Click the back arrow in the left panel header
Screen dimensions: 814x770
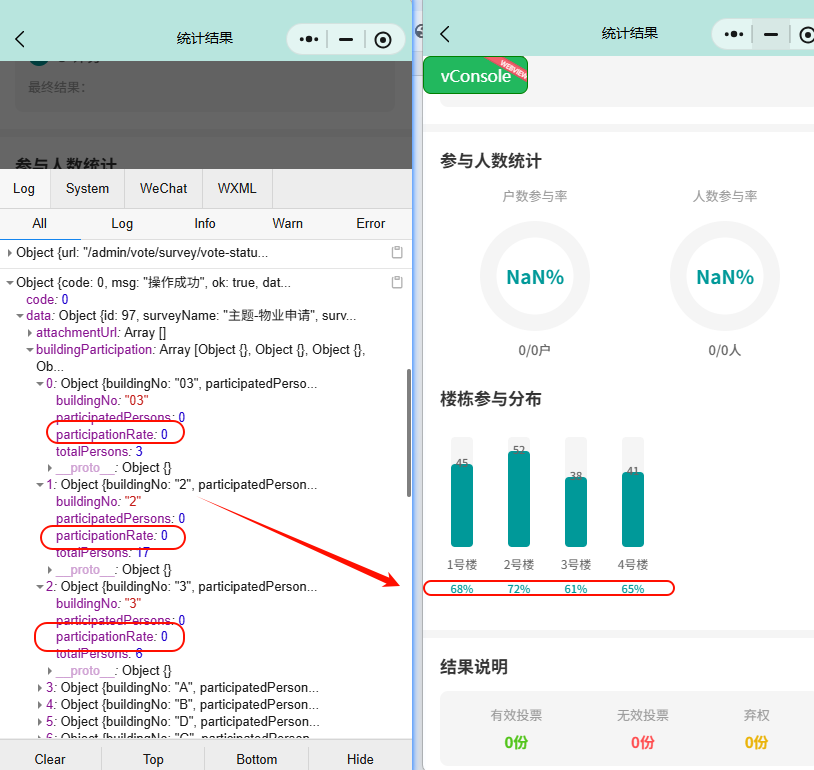(20, 39)
